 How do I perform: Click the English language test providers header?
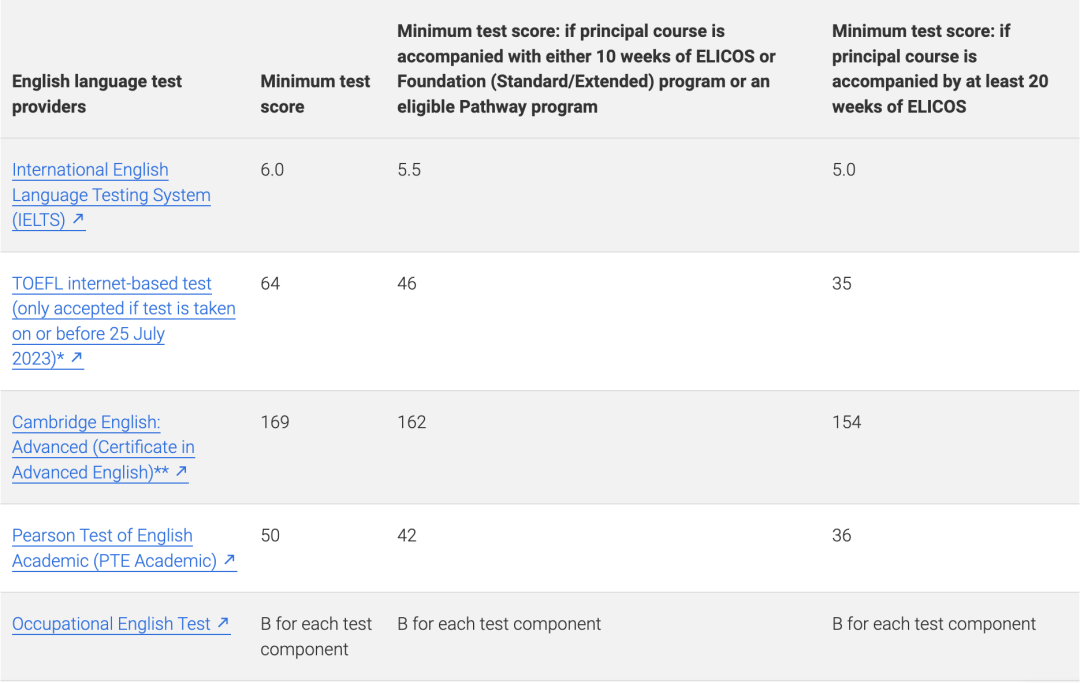tap(97, 94)
